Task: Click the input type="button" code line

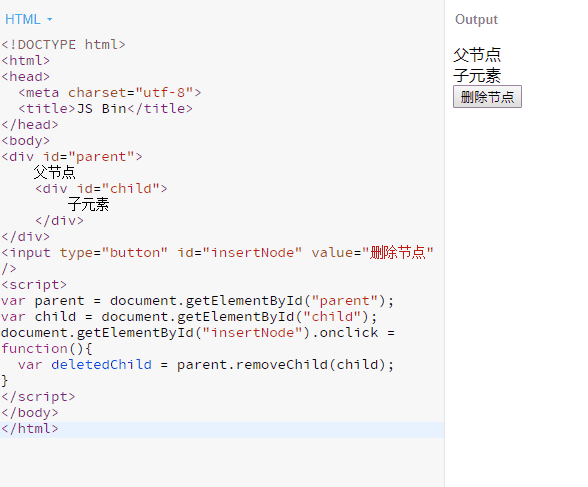Action: (x=218, y=253)
